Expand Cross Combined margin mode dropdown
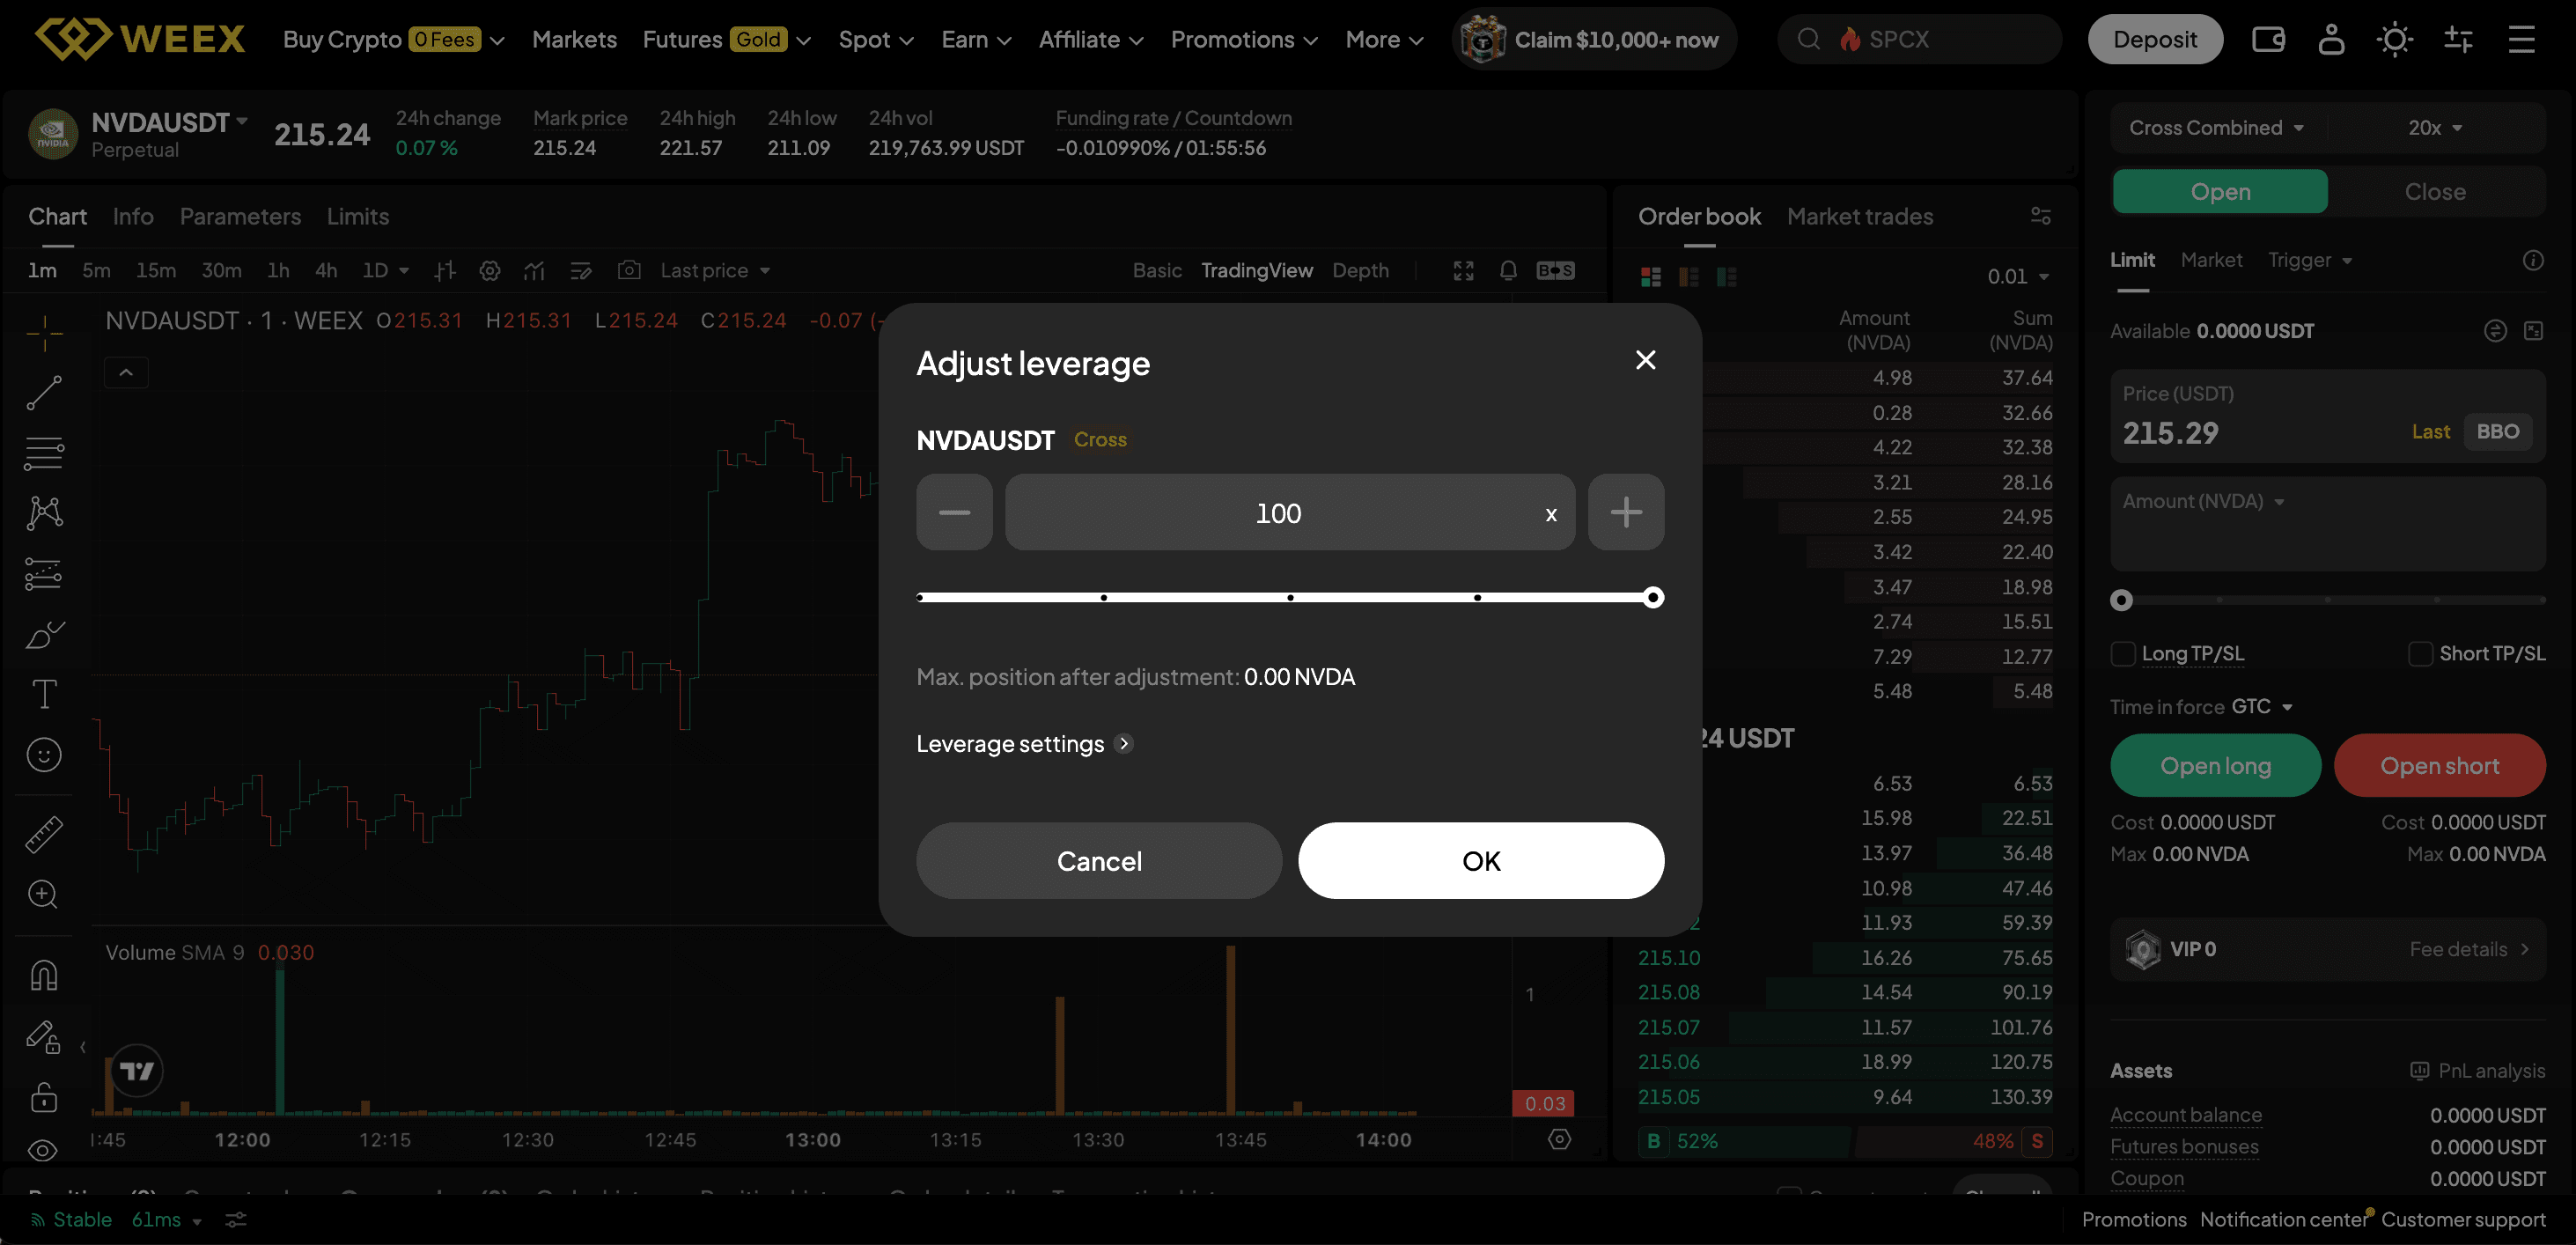 2216,128
